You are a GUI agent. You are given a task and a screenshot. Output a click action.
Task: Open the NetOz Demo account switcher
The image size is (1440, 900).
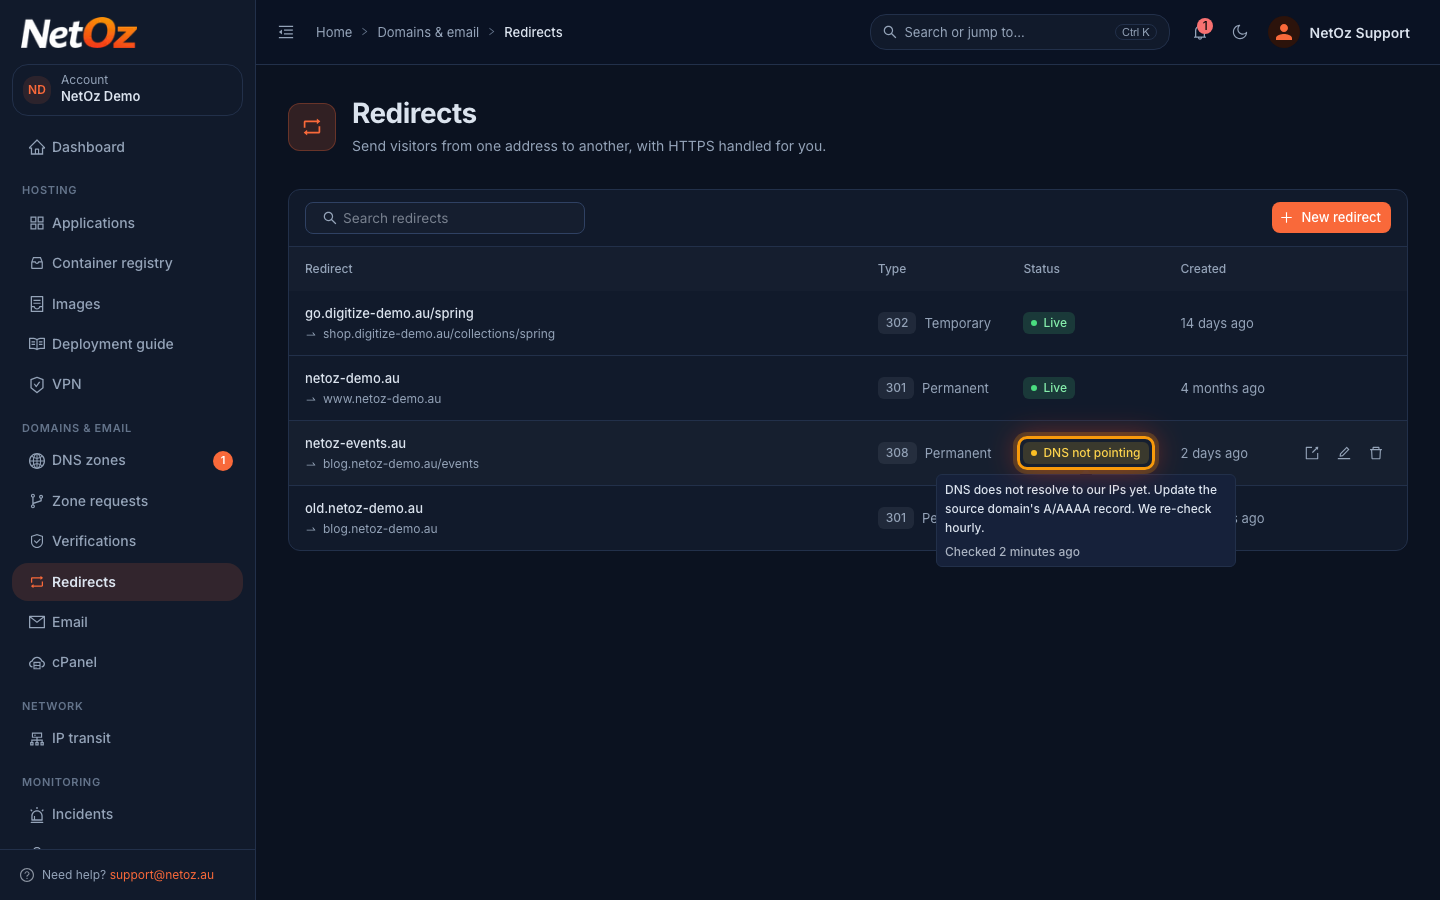[127, 89]
